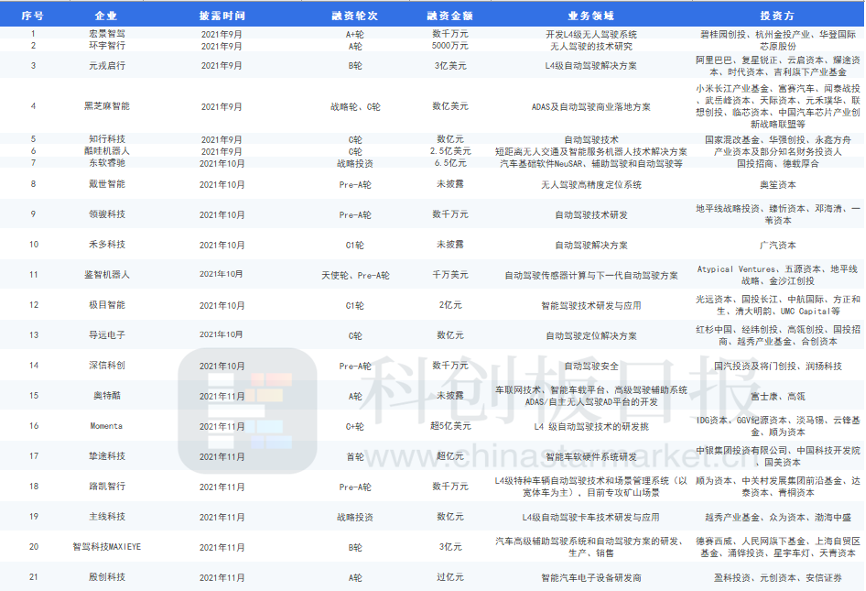Select company cell 挚途科技
The width and height of the screenshot is (866, 591).
point(107,456)
